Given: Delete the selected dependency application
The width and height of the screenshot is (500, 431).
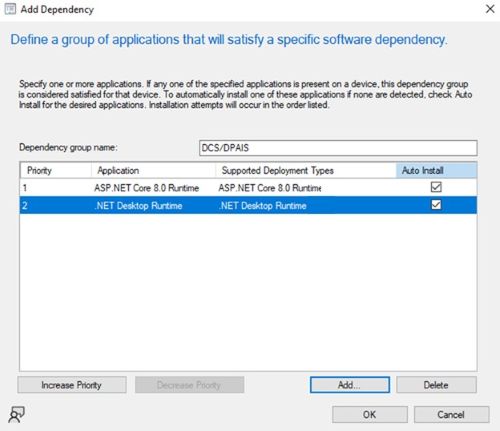Looking at the screenshot, I should tap(436, 385).
